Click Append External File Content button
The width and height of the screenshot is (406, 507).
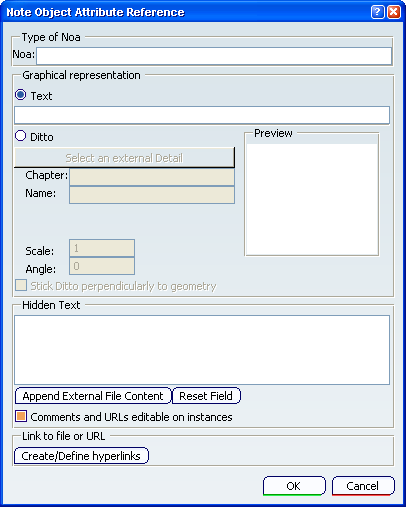click(x=93, y=396)
